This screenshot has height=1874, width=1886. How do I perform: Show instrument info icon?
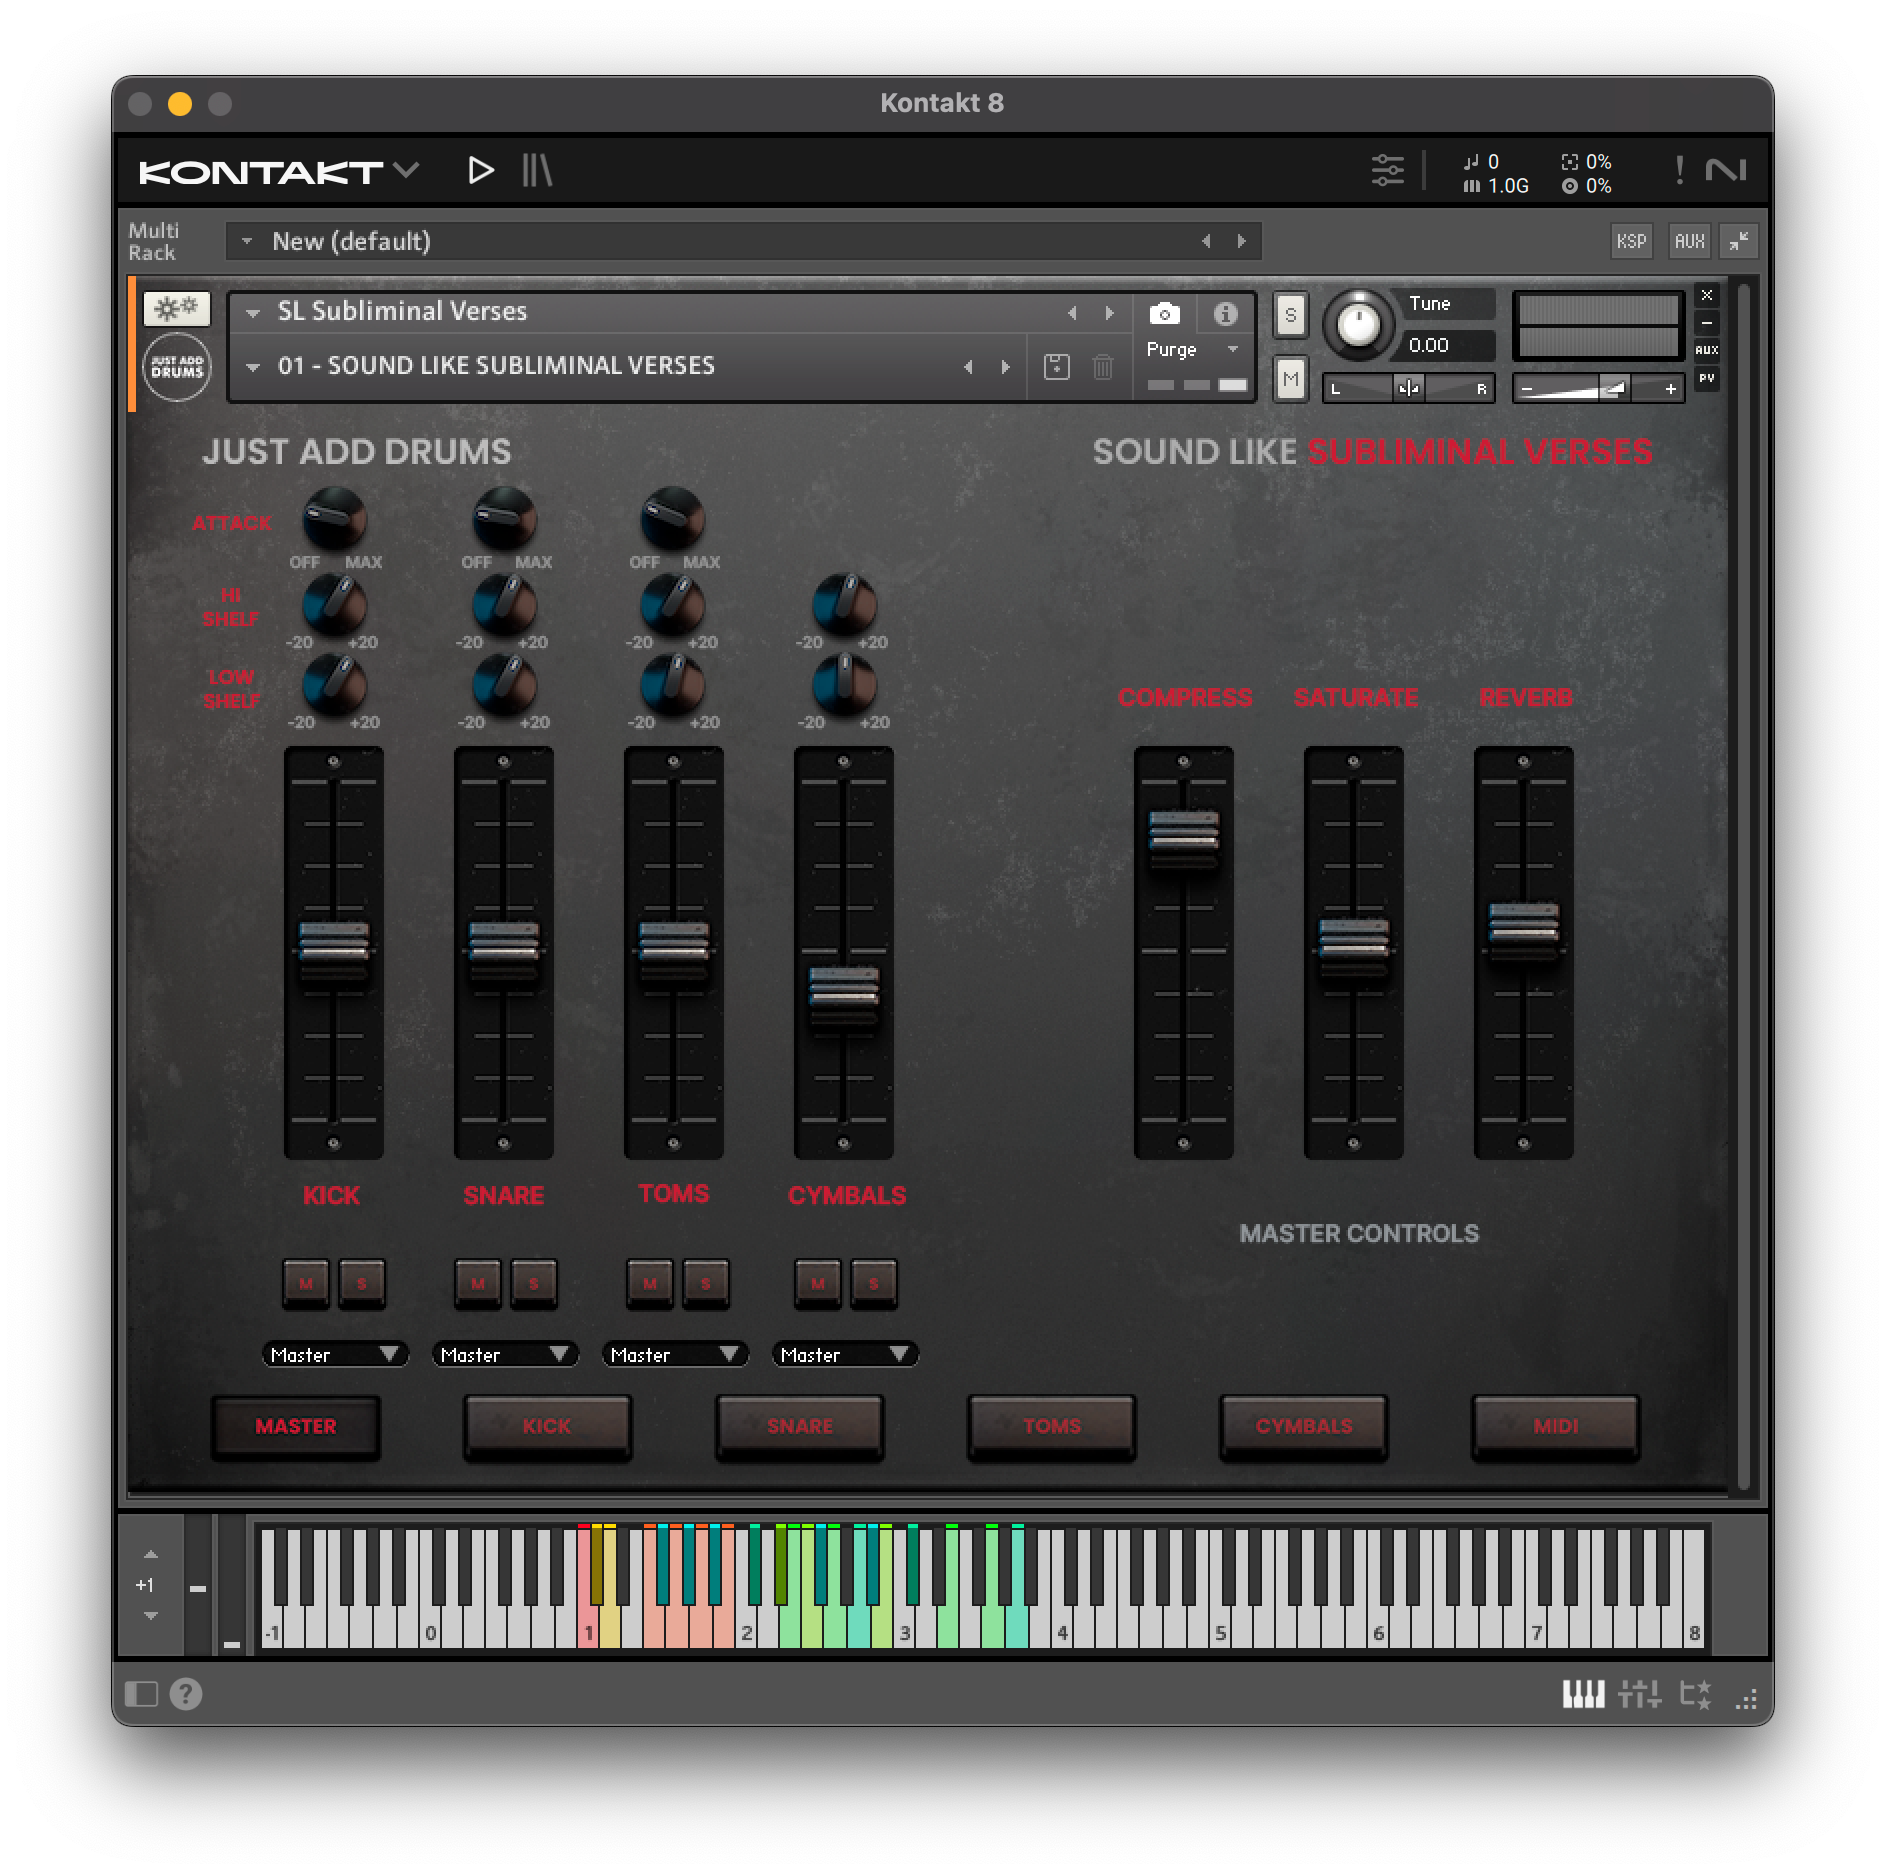tap(1225, 314)
